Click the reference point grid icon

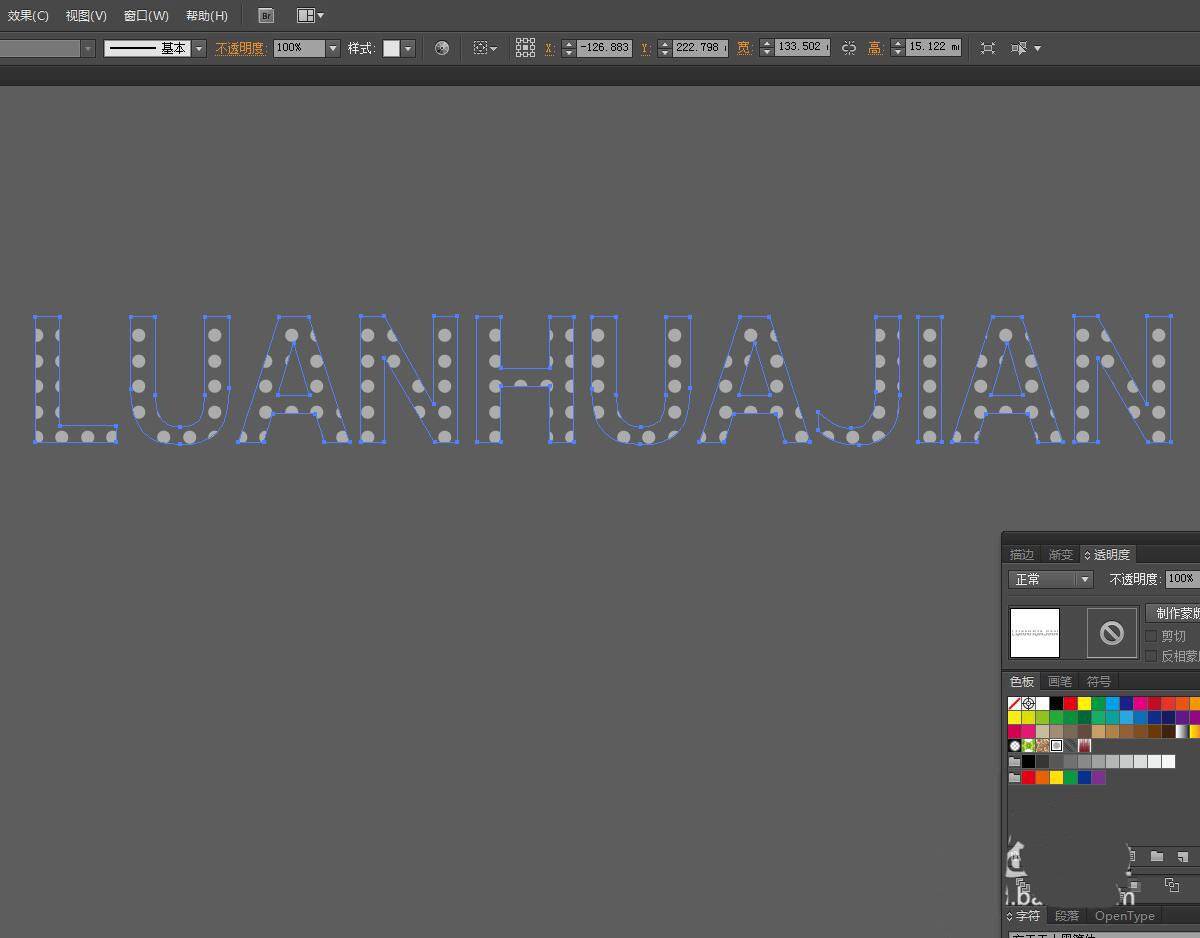[525, 48]
